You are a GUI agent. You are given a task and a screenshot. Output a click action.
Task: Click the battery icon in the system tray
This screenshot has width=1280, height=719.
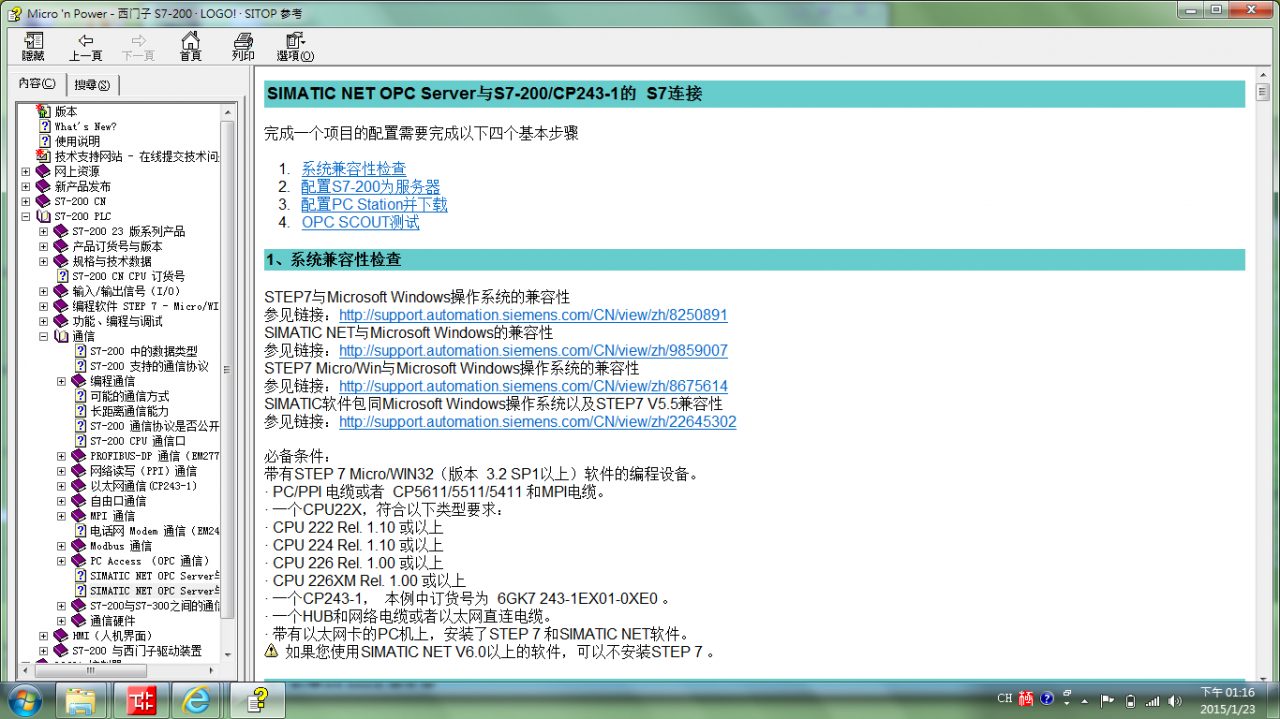[x=1130, y=699]
